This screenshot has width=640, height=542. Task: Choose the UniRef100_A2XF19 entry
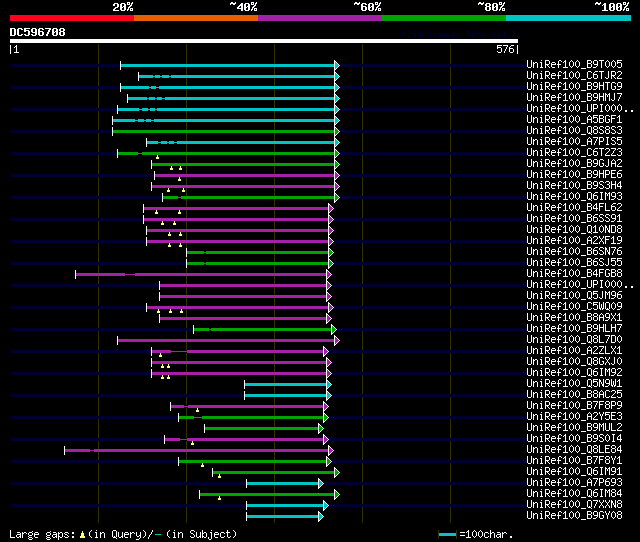tap(574, 240)
